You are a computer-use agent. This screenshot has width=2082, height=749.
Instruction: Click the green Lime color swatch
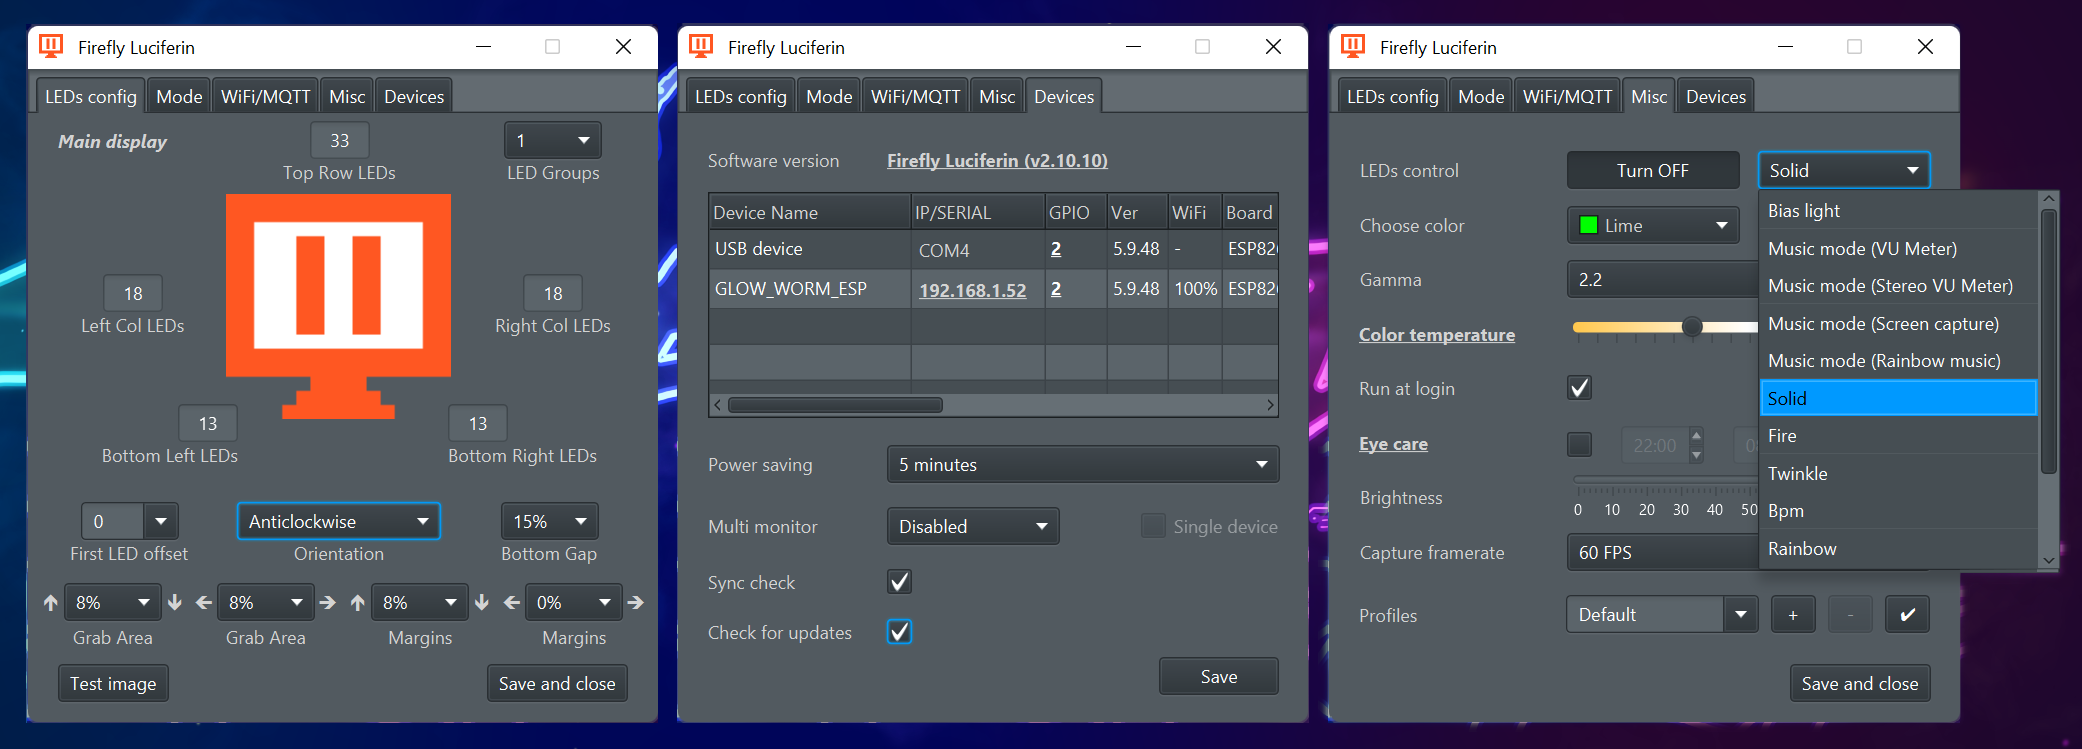point(1588,225)
